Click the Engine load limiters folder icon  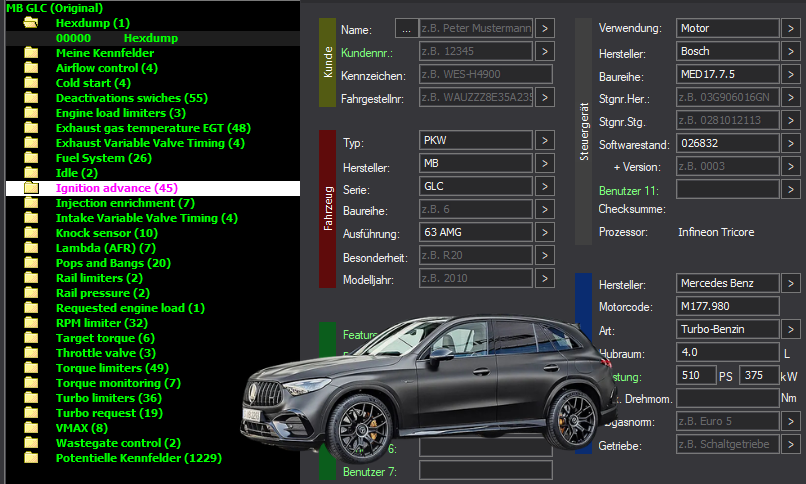point(31,113)
